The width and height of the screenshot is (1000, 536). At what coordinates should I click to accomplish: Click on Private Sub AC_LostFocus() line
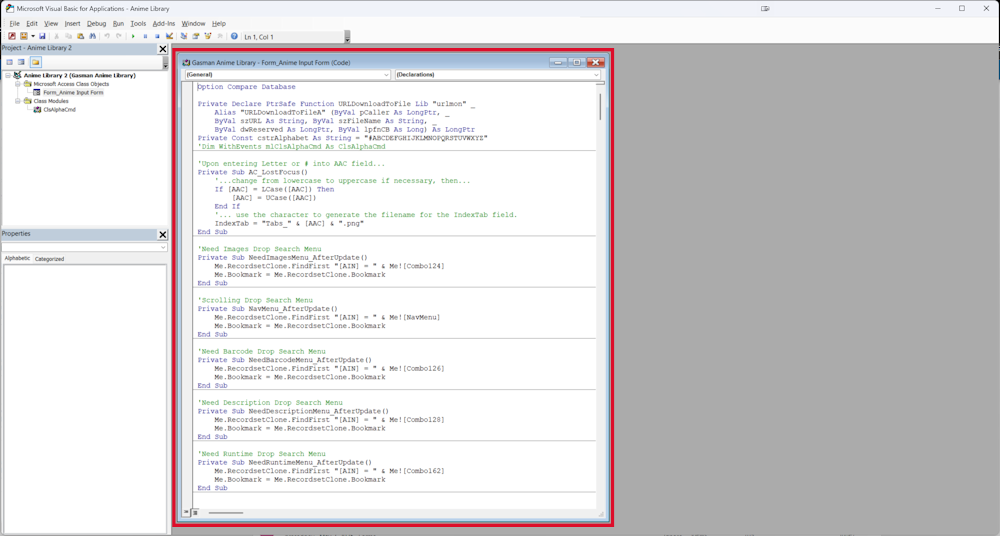coord(253,172)
